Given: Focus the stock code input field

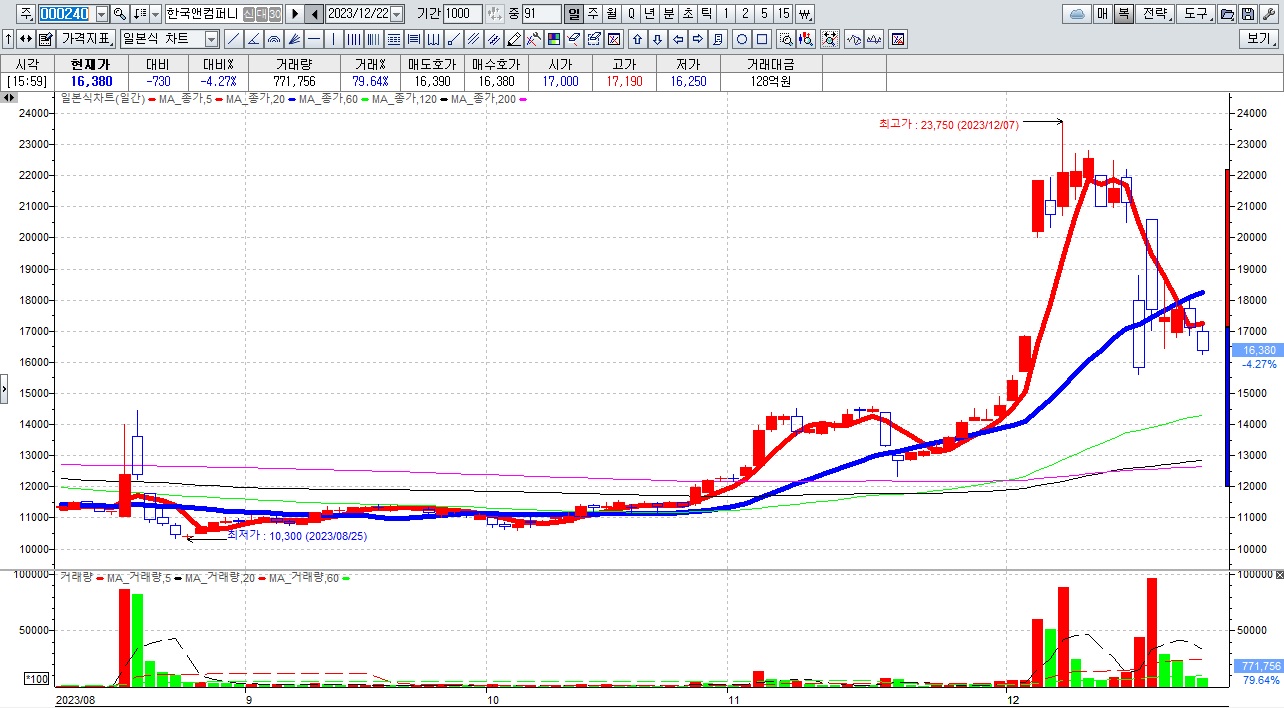Looking at the screenshot, I should pyautogui.click(x=65, y=14).
